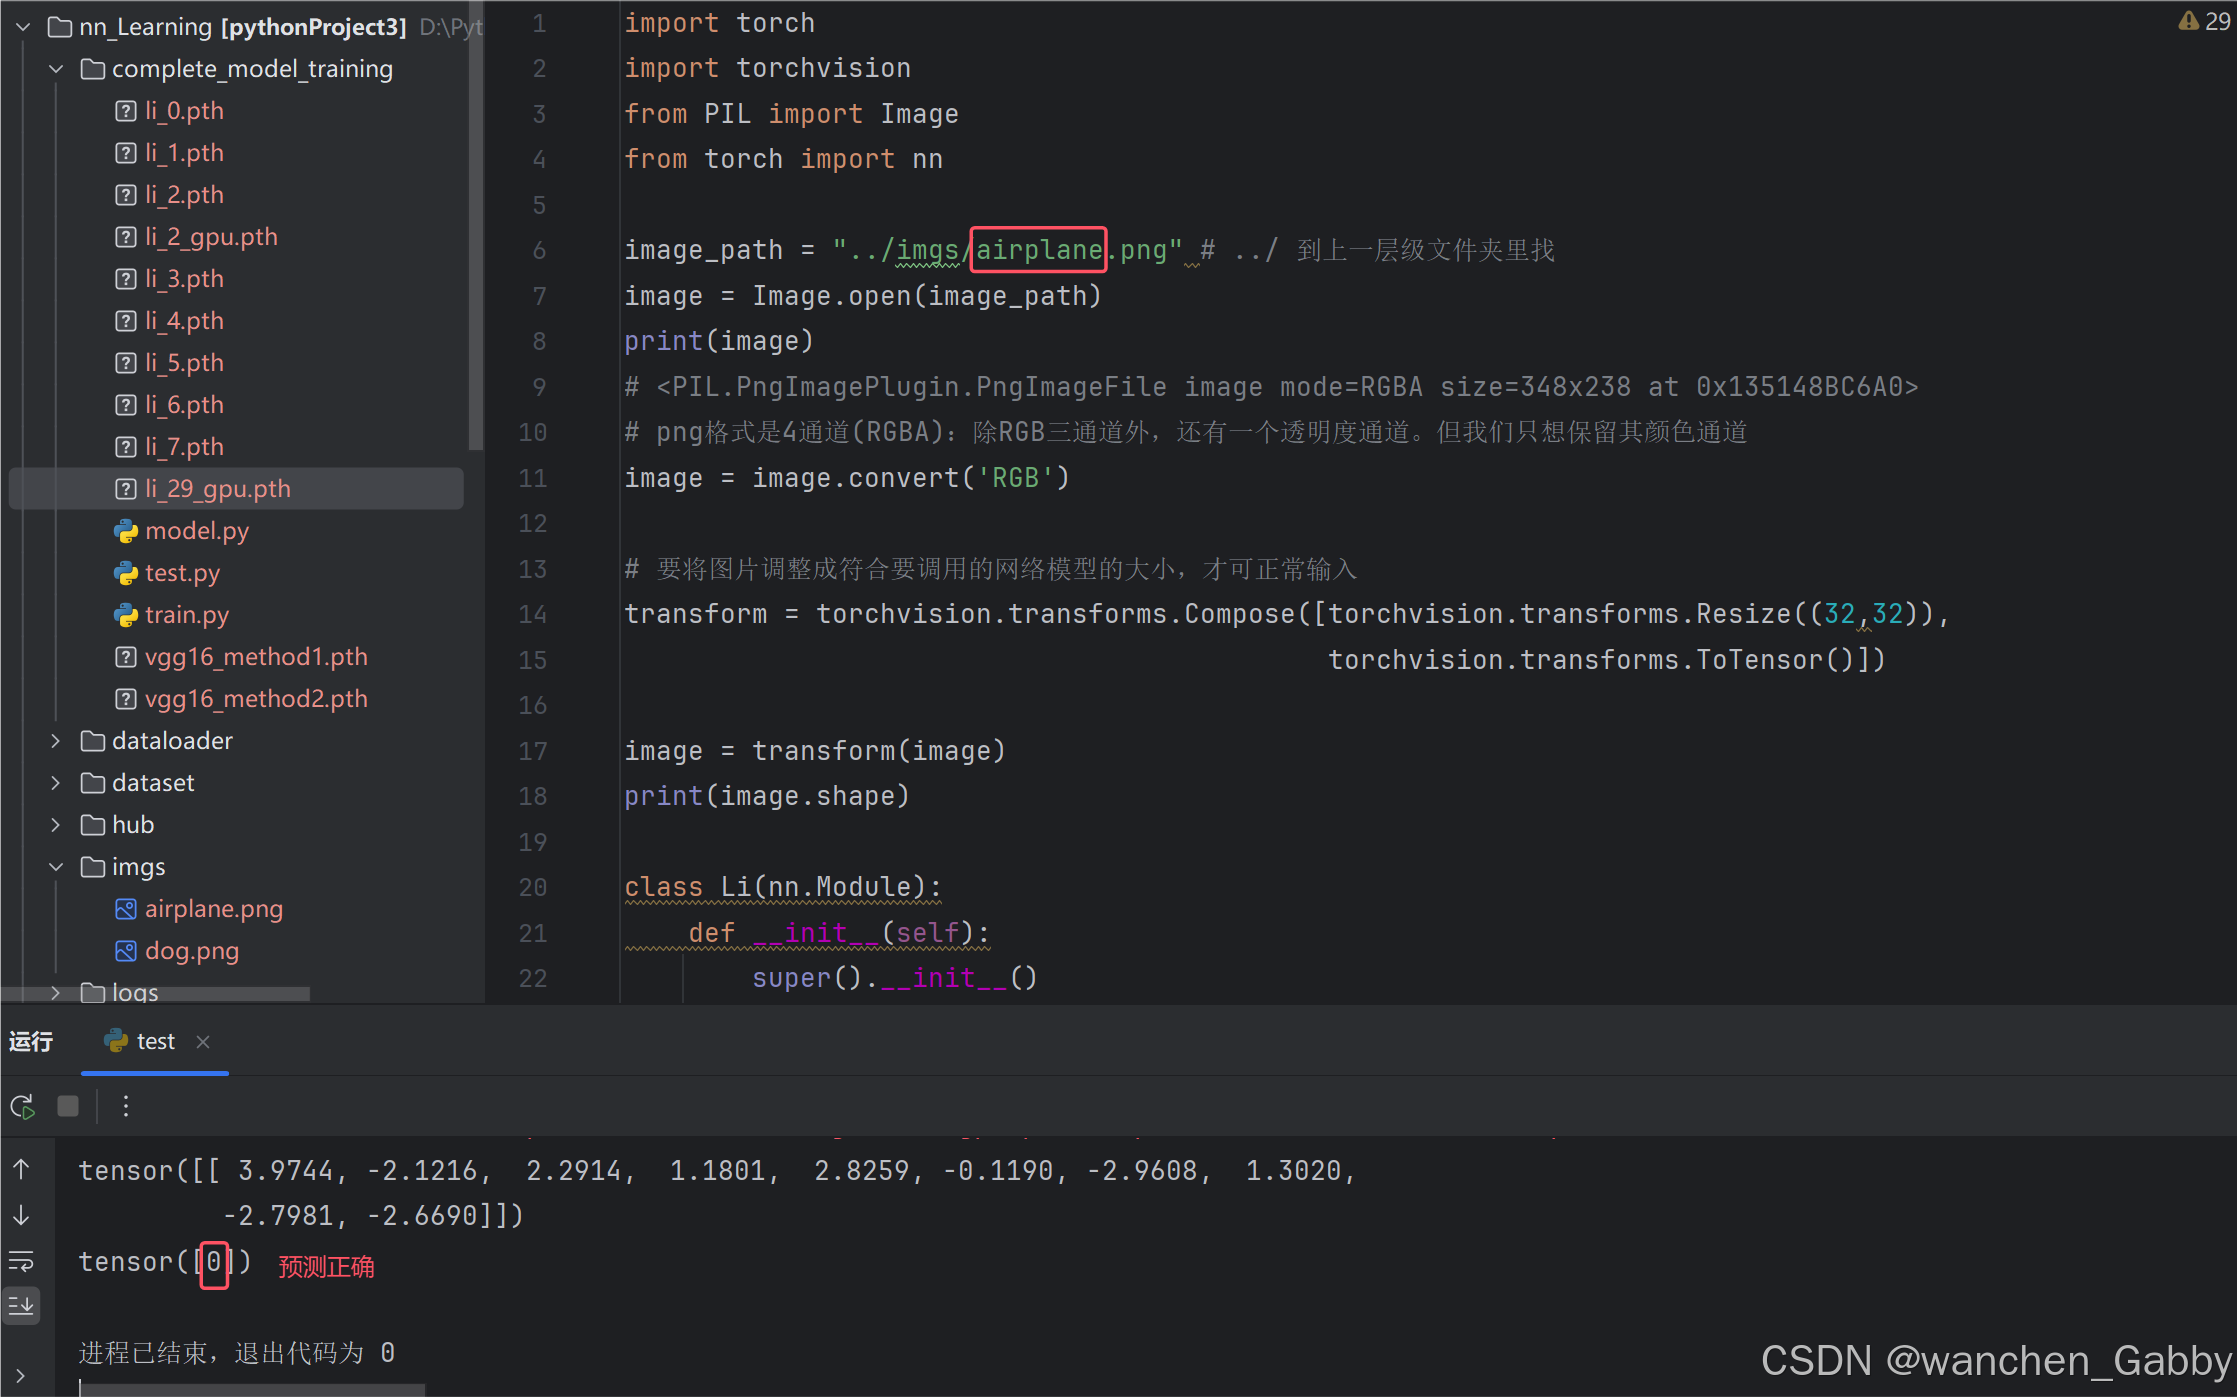
Task: Open dog.png image file
Action: click(192, 951)
